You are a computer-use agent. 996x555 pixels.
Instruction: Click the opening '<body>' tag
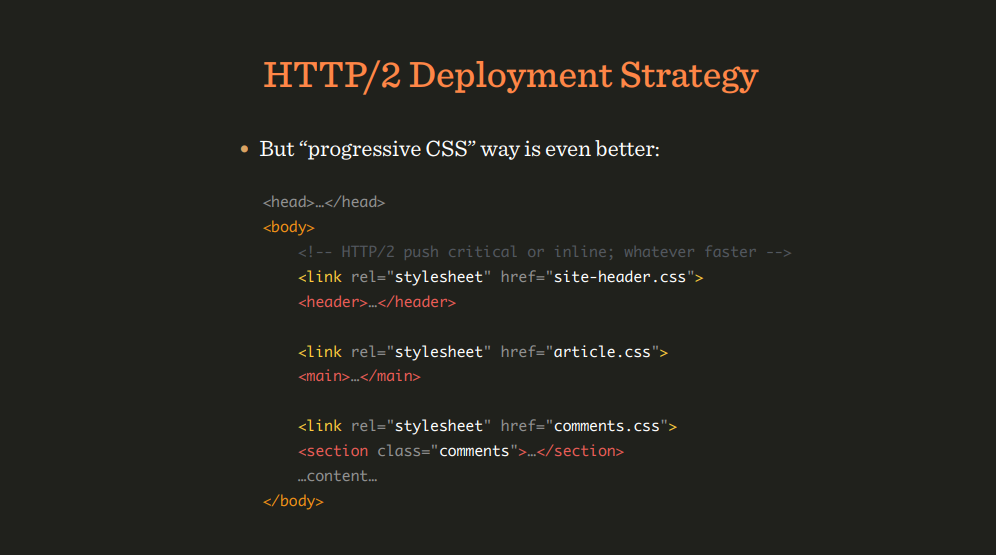[x=289, y=227]
